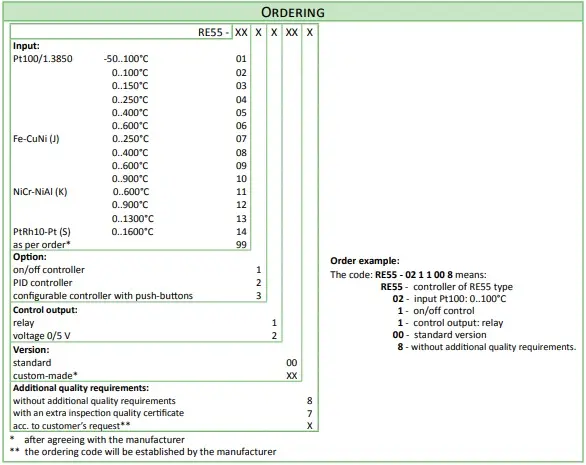Viewport: 586px width, 465px height.
Task: Click input code '12'
Action: point(241,205)
